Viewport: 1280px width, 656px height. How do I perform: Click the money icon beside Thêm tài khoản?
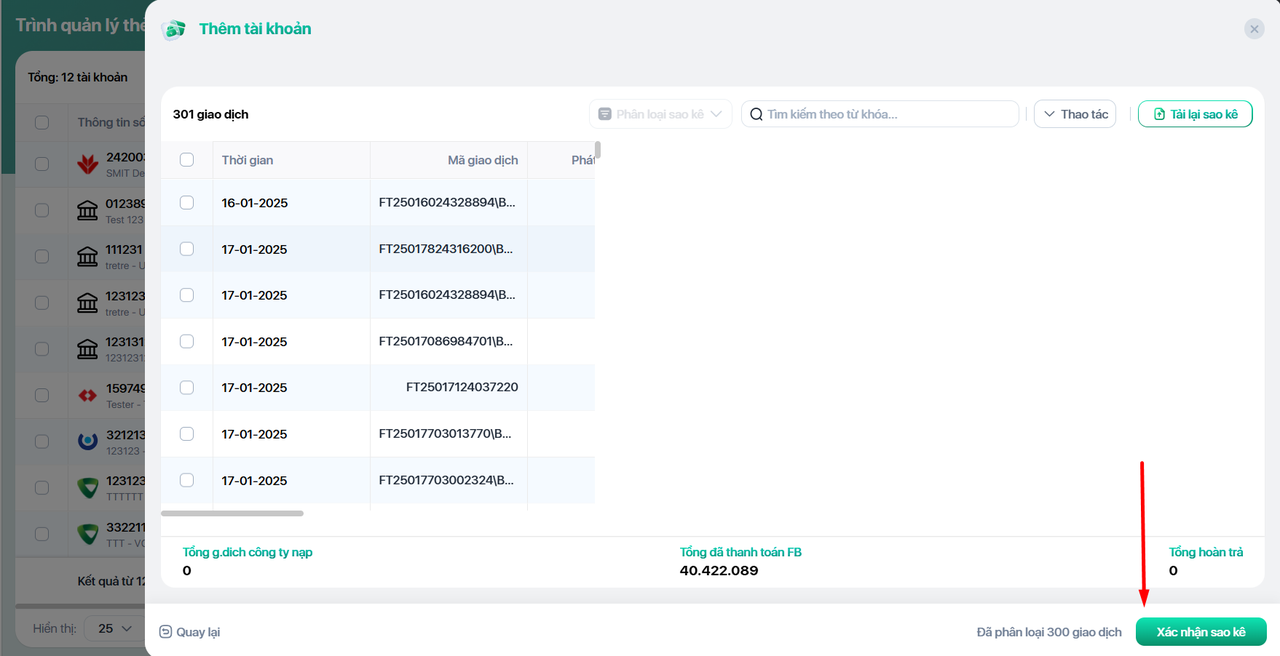[x=174, y=30]
